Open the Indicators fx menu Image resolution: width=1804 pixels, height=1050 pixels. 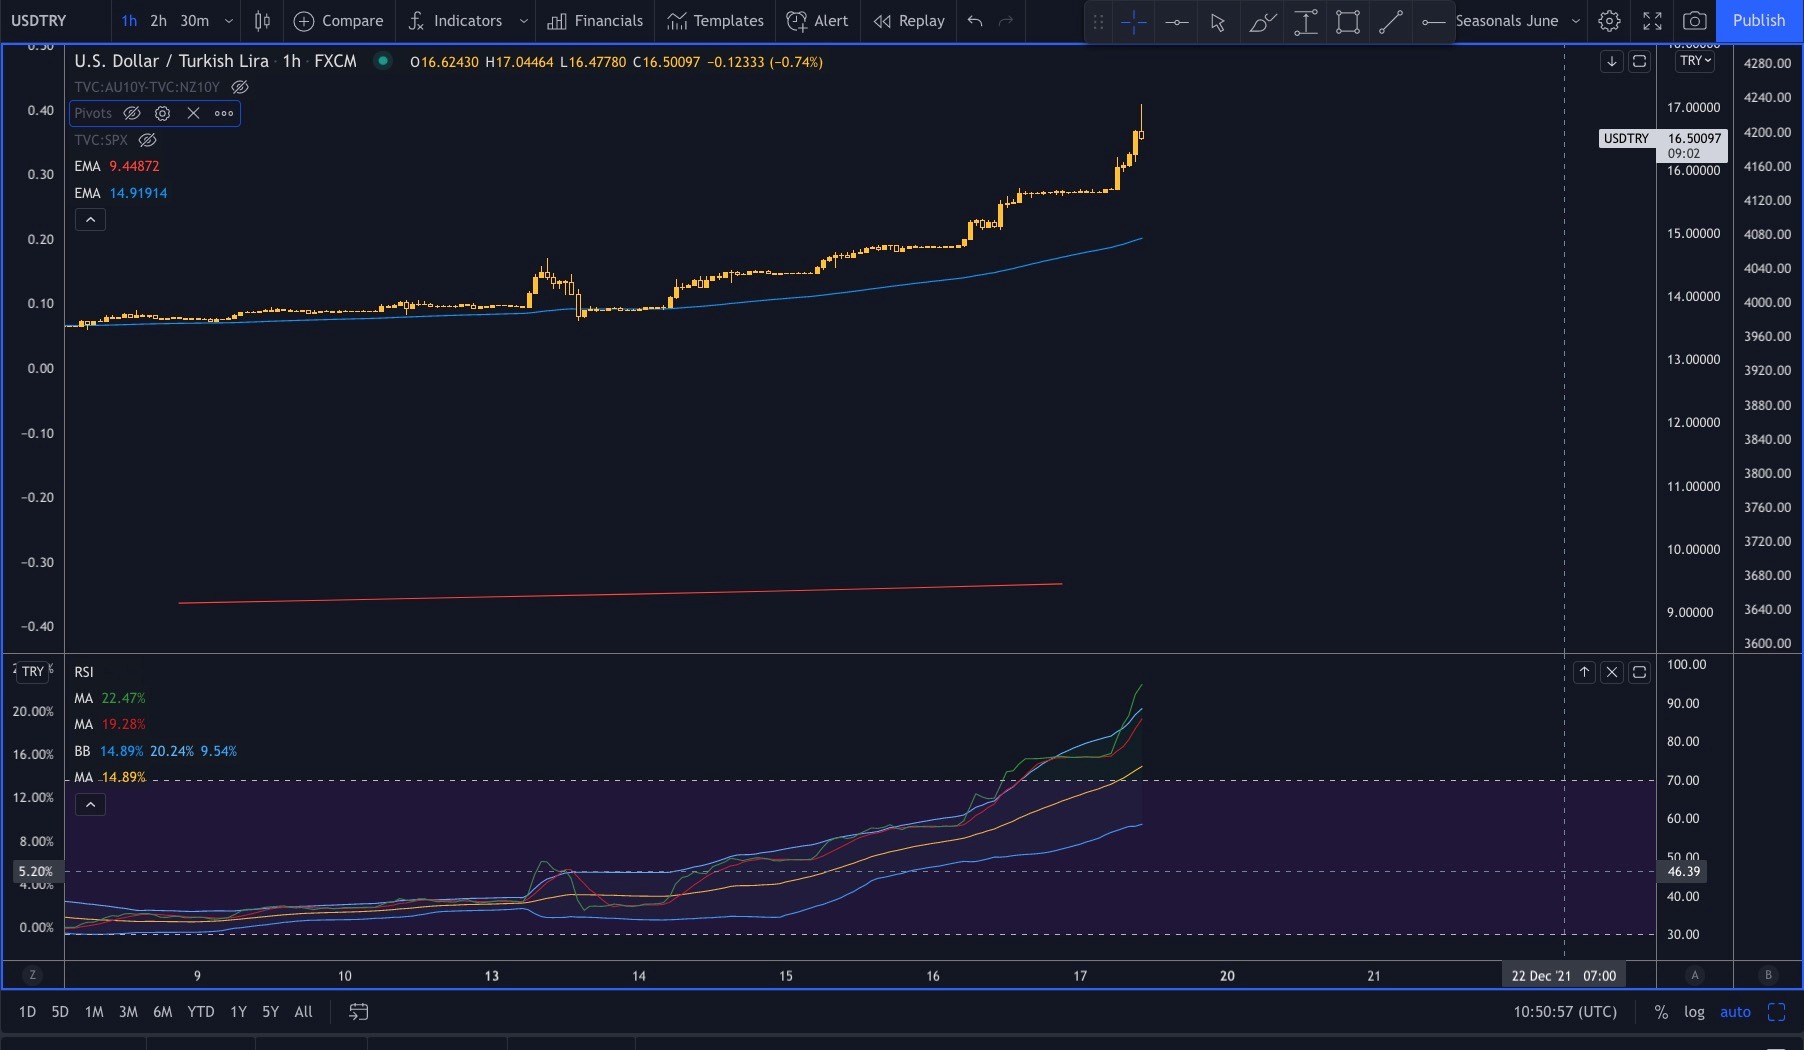(455, 21)
